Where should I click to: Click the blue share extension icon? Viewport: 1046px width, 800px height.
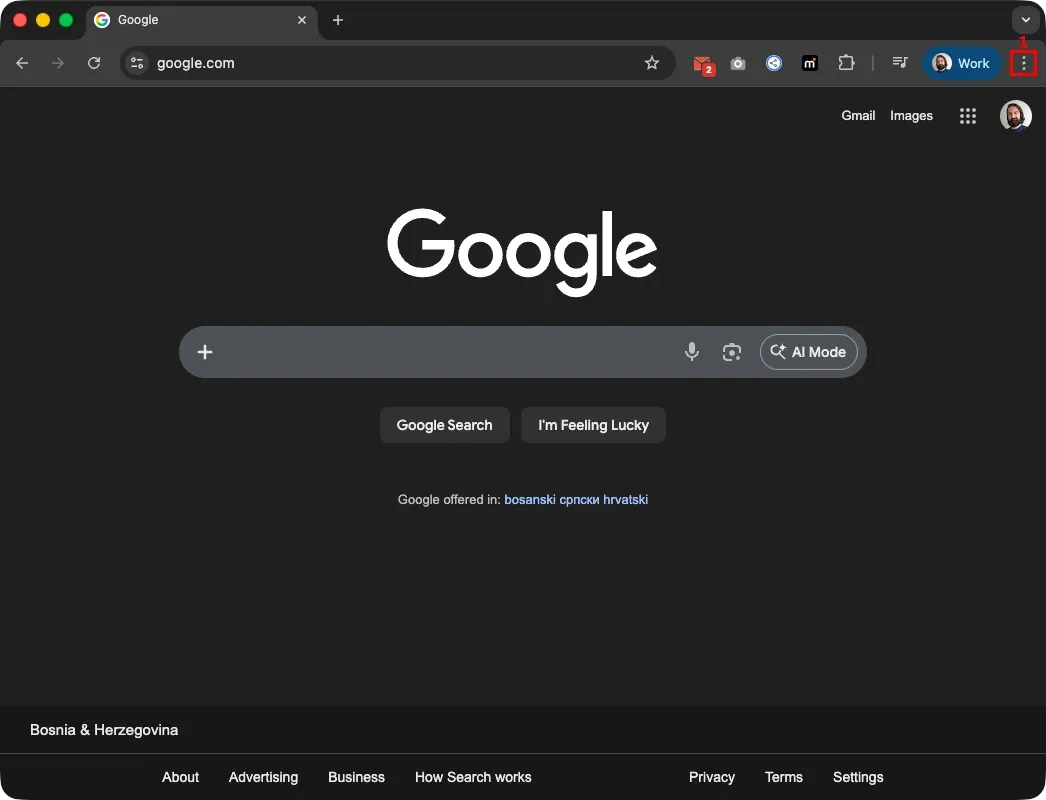pos(774,63)
